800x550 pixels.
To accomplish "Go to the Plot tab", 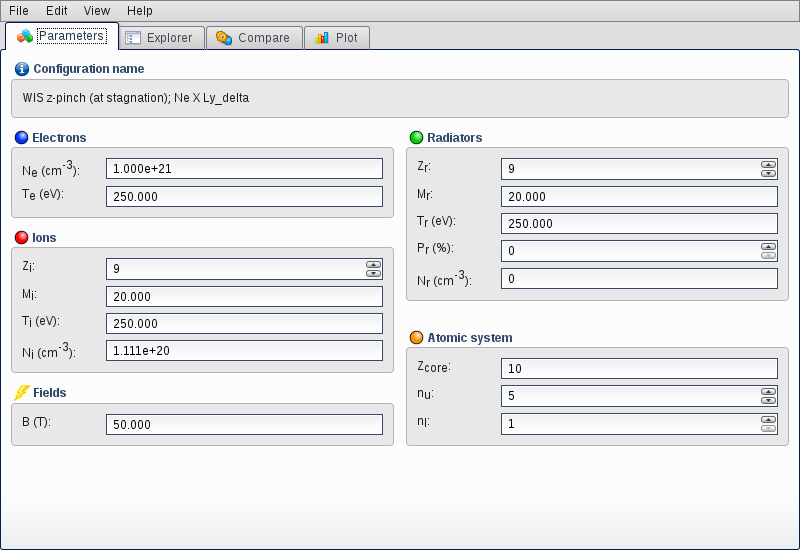I will click(x=337, y=38).
